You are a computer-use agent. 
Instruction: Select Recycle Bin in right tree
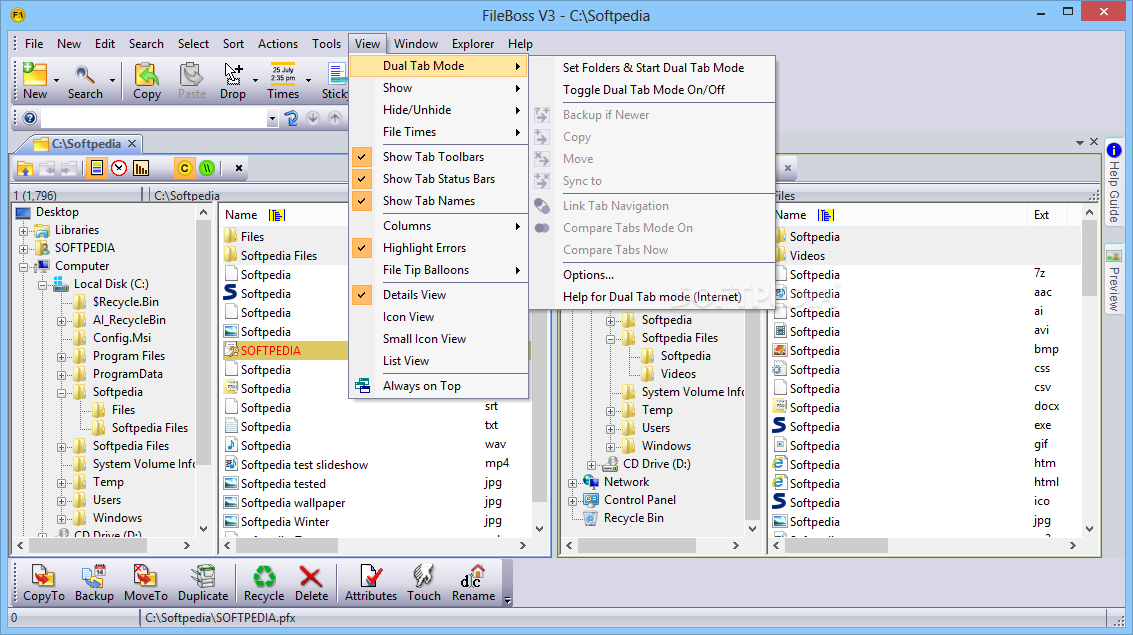tap(634, 518)
